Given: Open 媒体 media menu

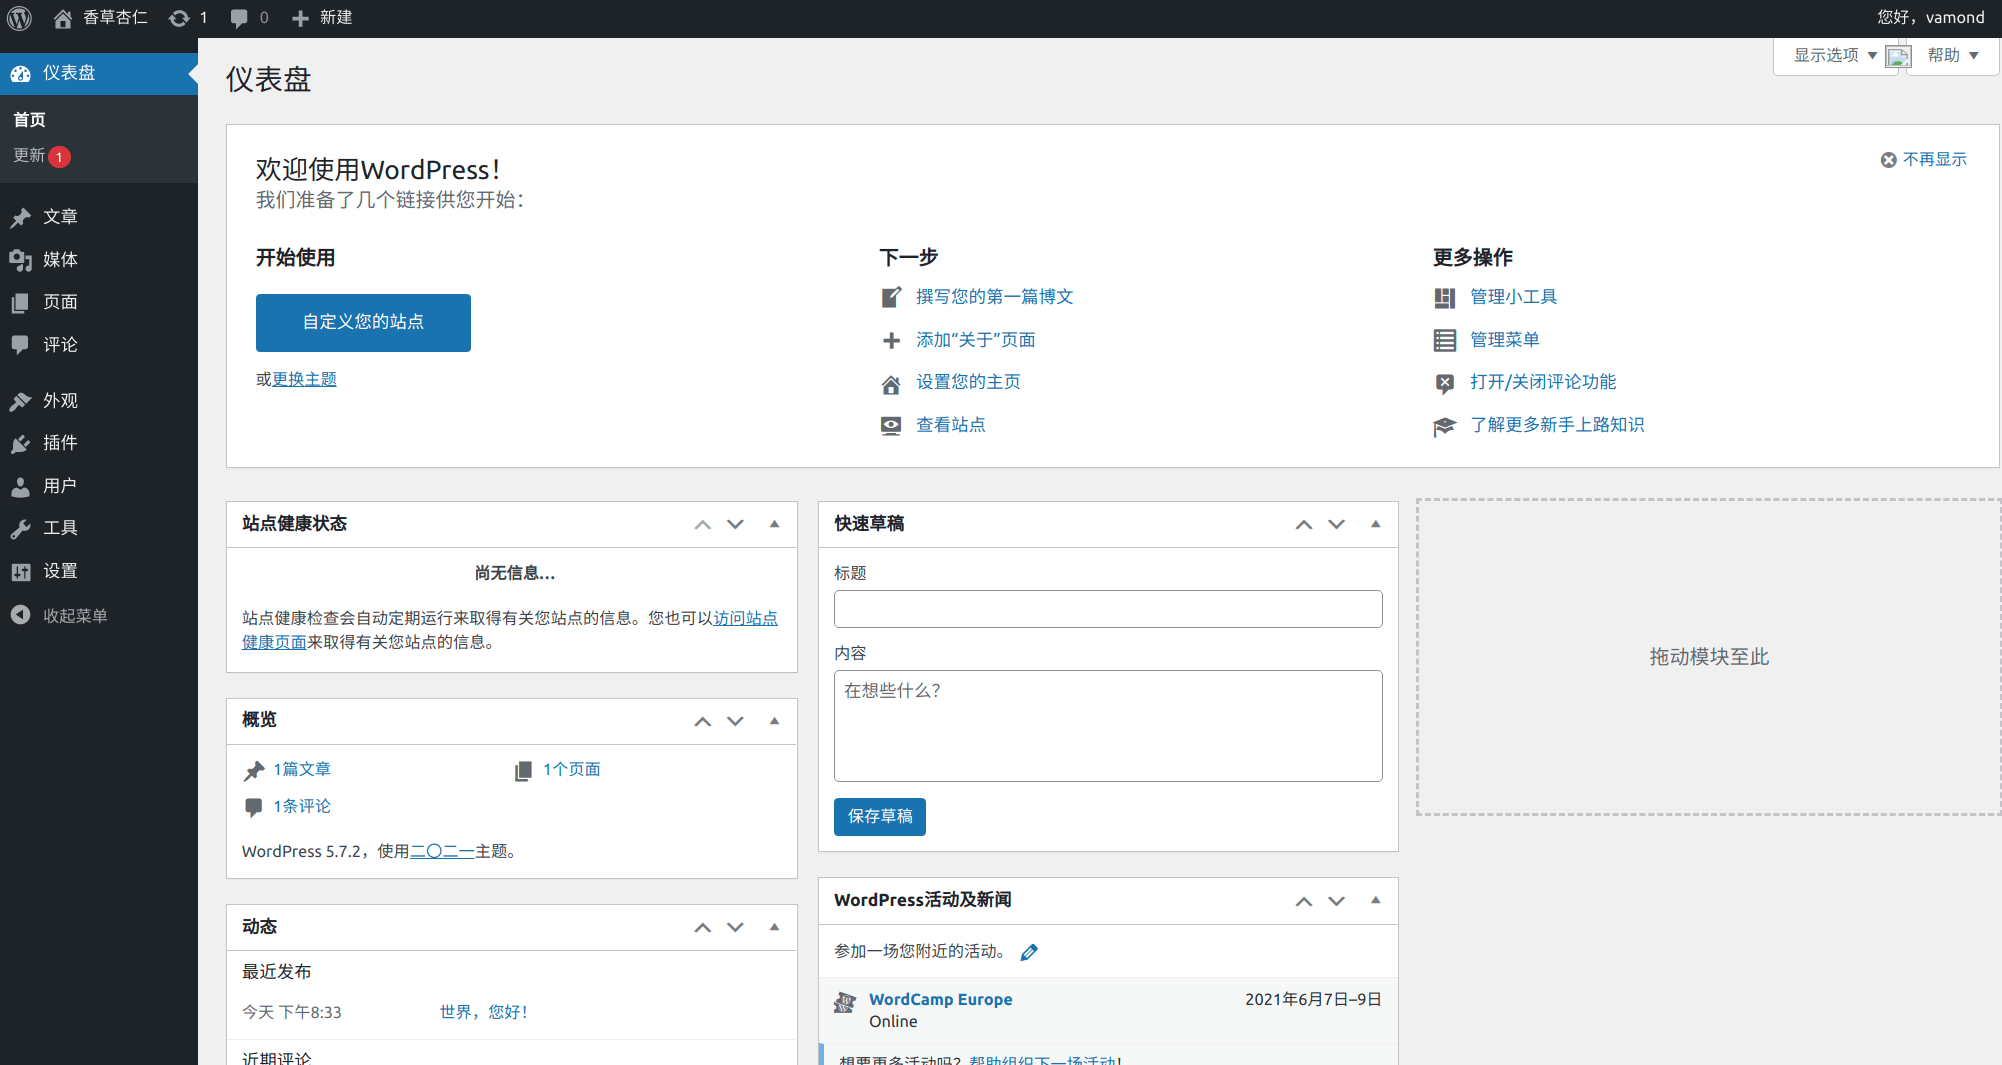Looking at the screenshot, I should (x=99, y=260).
